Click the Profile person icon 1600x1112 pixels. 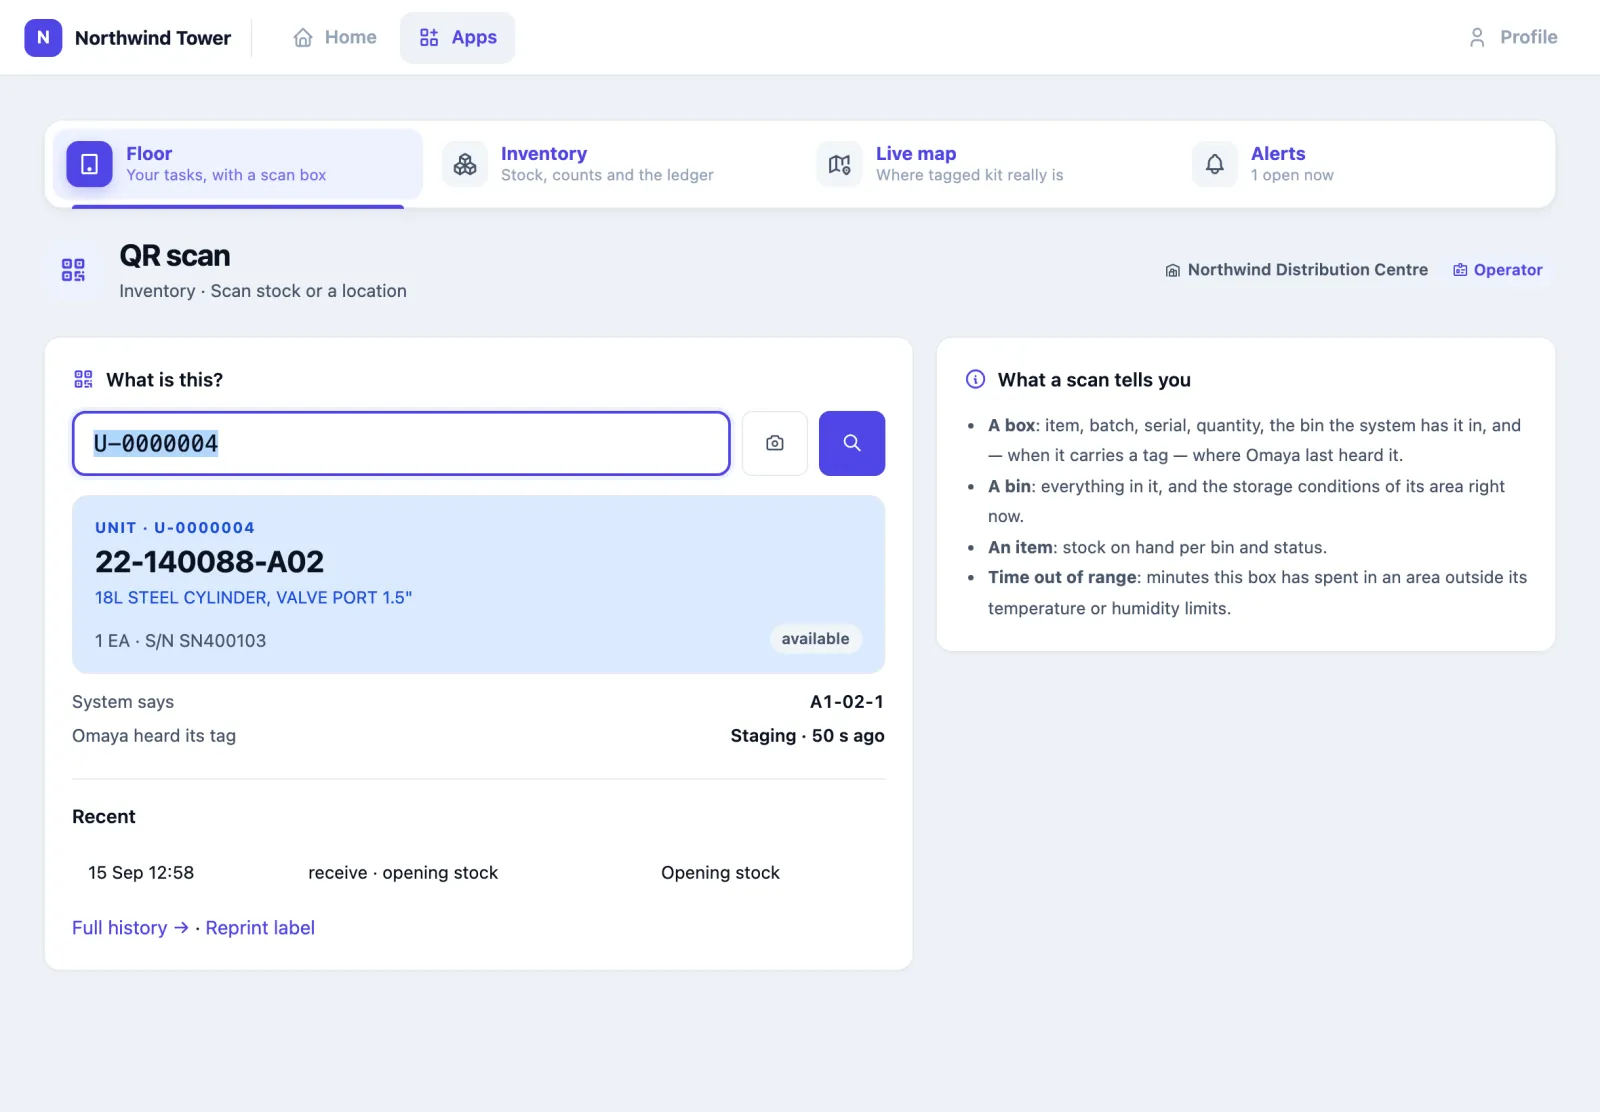[1477, 38]
